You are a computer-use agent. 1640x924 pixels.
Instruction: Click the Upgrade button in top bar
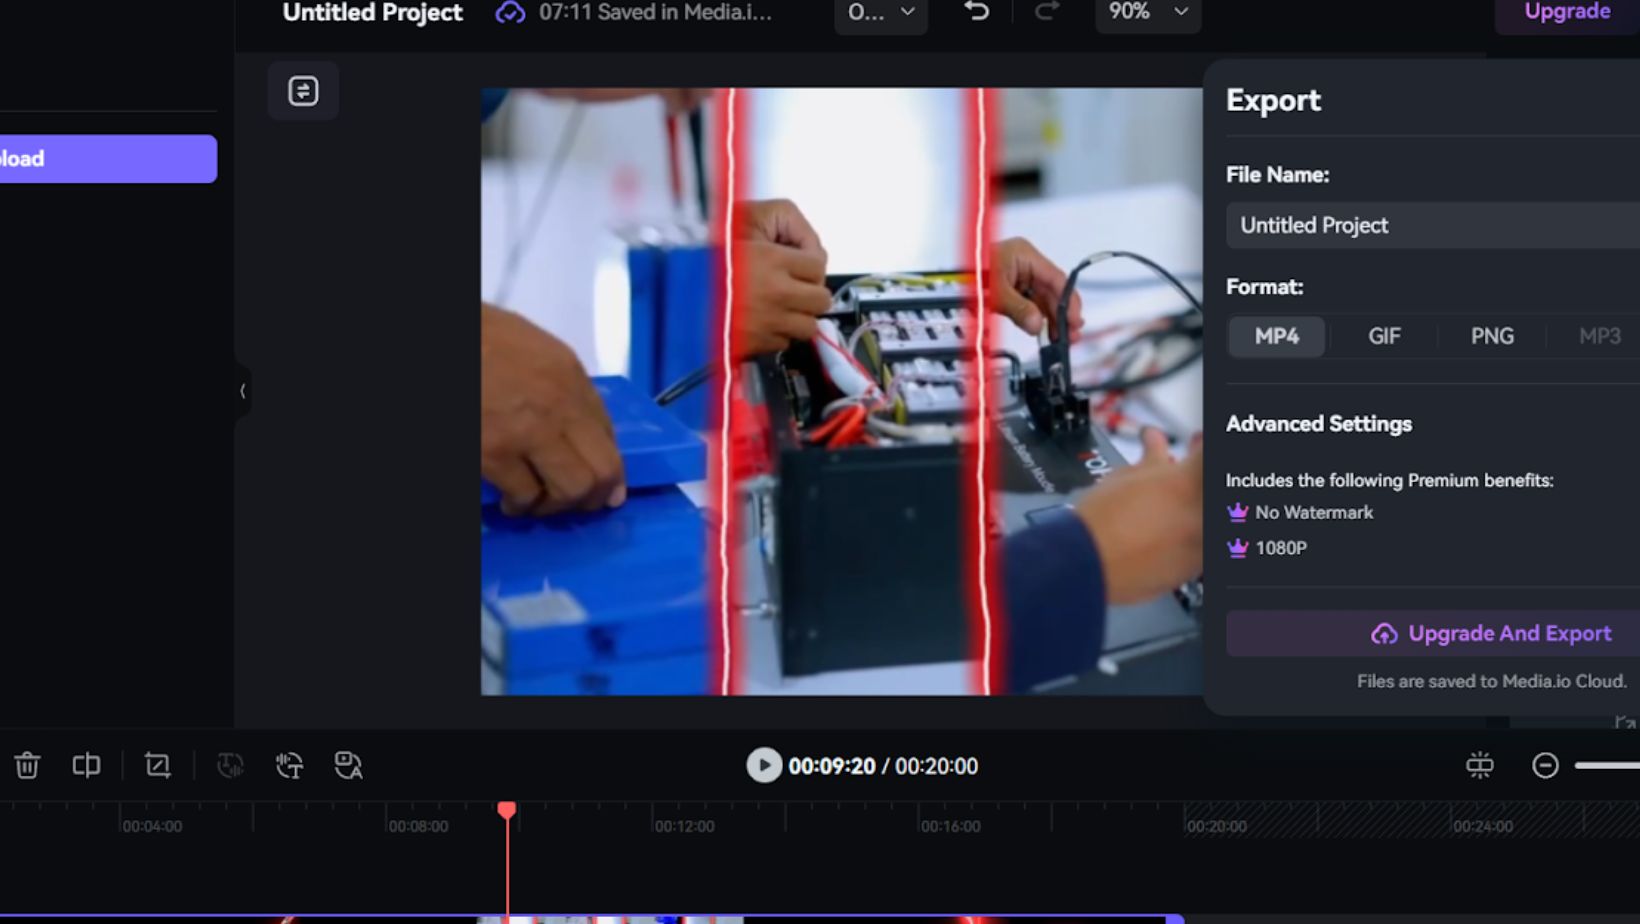[1566, 12]
